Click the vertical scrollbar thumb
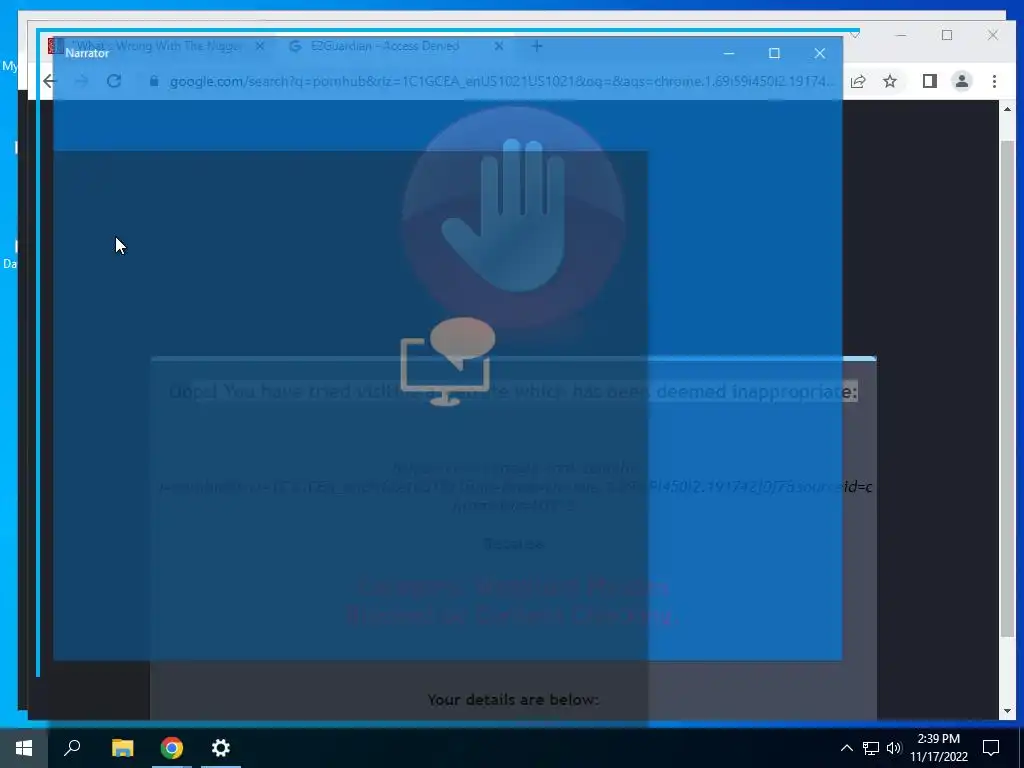 (1007, 389)
